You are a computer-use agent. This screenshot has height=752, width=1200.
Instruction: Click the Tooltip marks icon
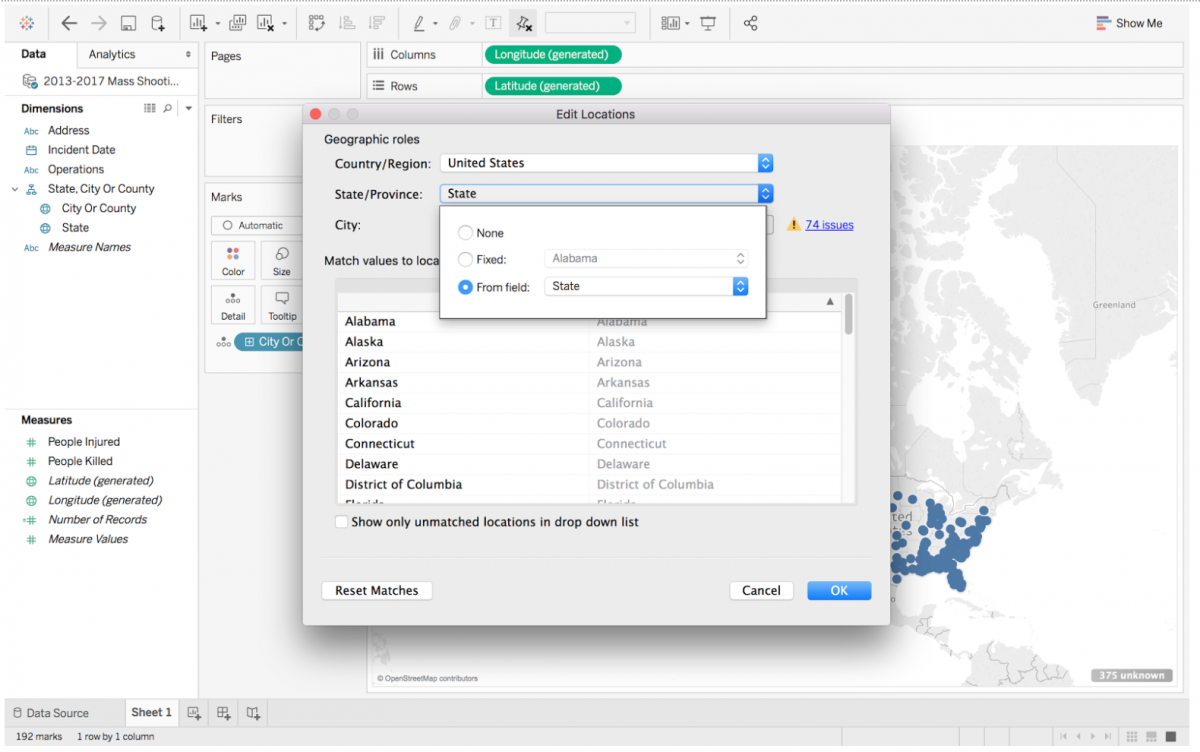click(x=281, y=303)
